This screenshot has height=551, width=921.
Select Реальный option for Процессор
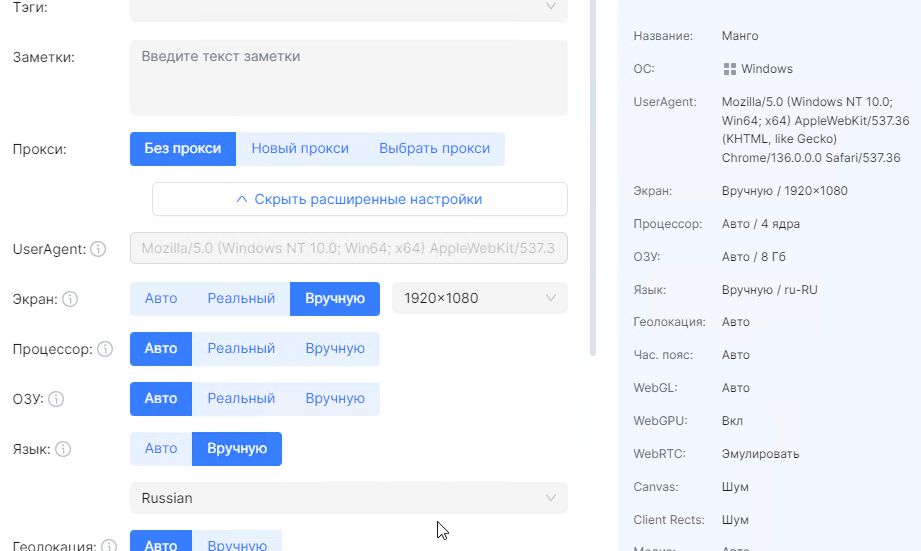241,348
